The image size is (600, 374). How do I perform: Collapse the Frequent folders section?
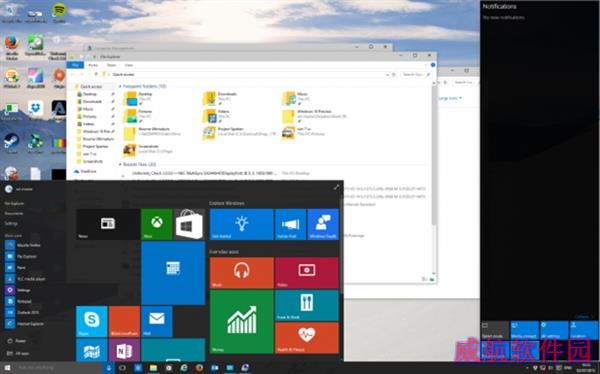tap(120, 87)
